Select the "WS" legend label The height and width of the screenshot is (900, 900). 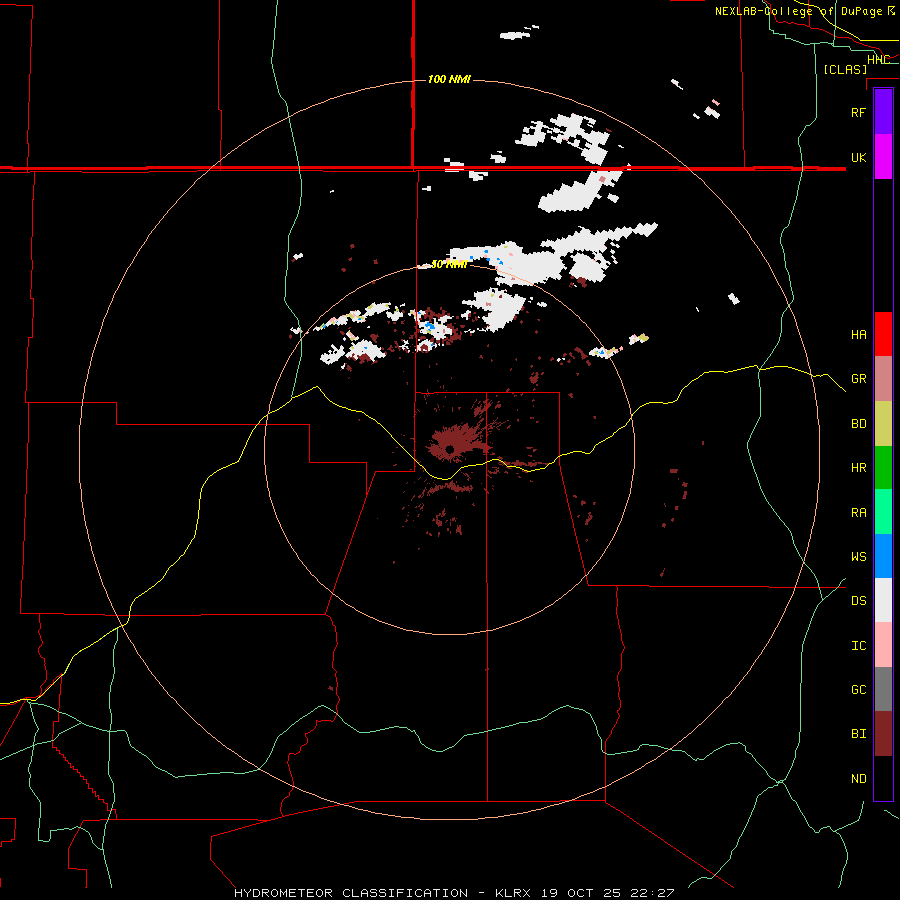(x=858, y=557)
